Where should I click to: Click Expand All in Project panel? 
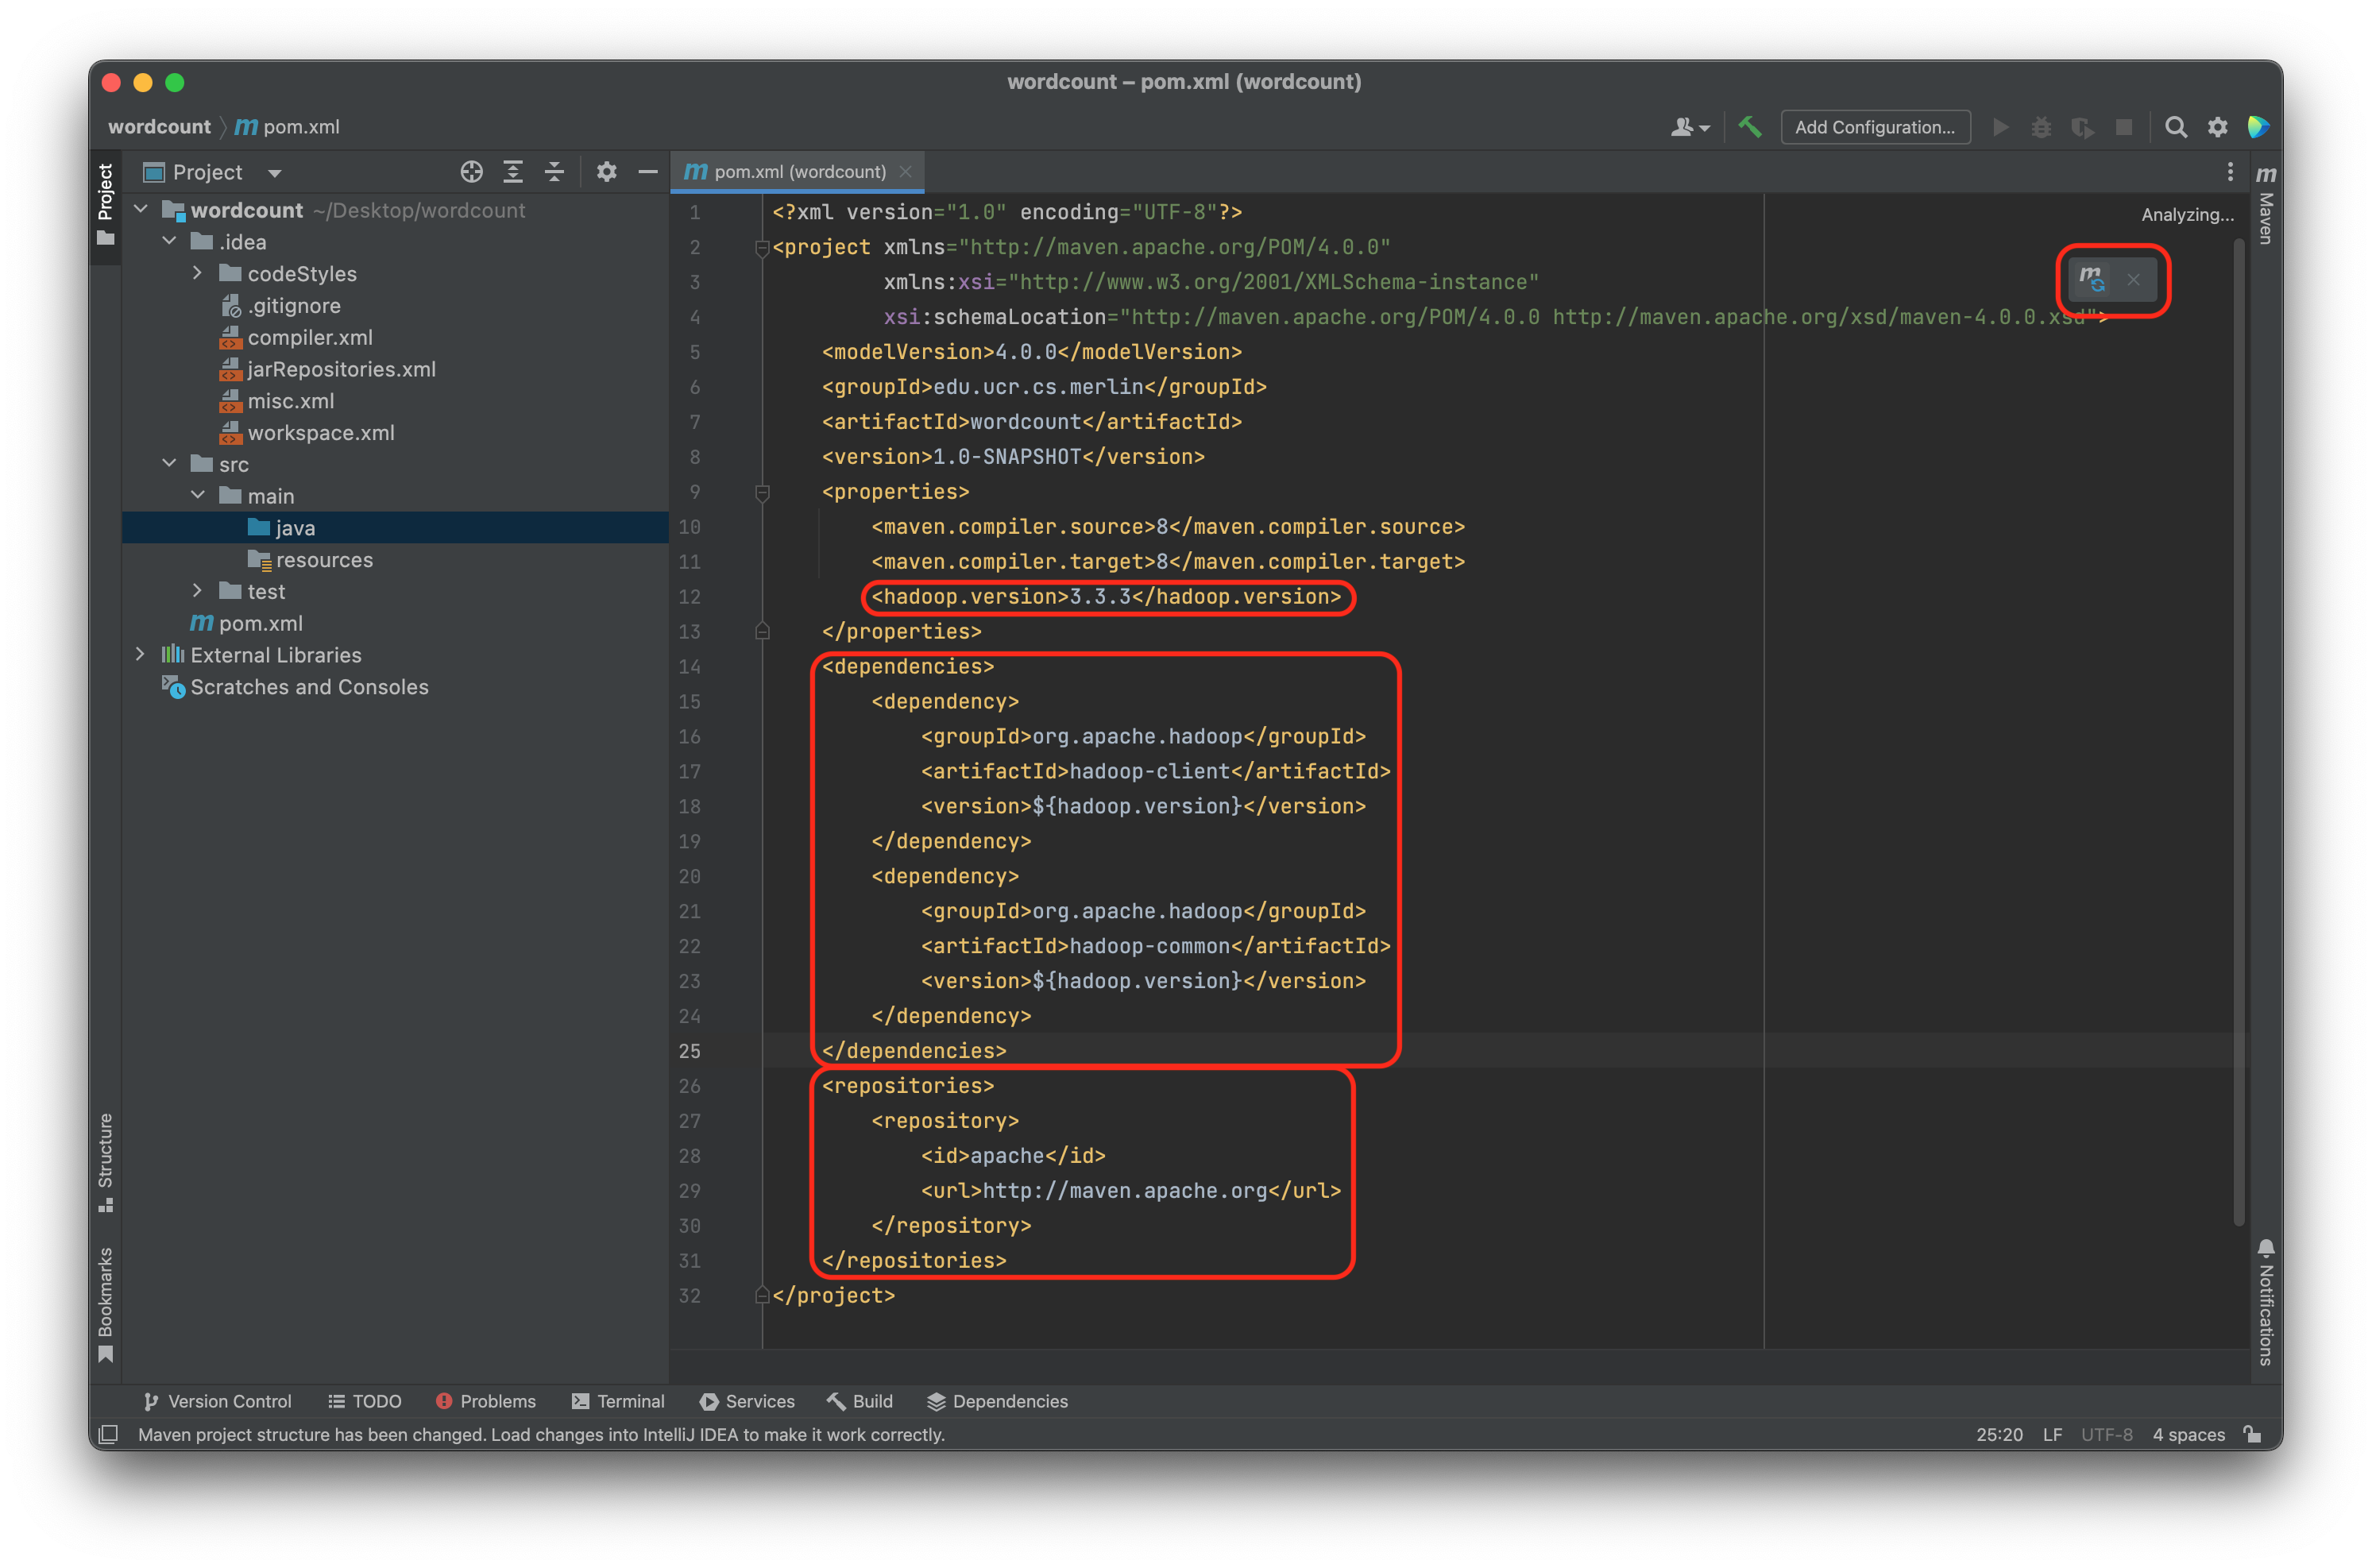pyautogui.click(x=513, y=172)
